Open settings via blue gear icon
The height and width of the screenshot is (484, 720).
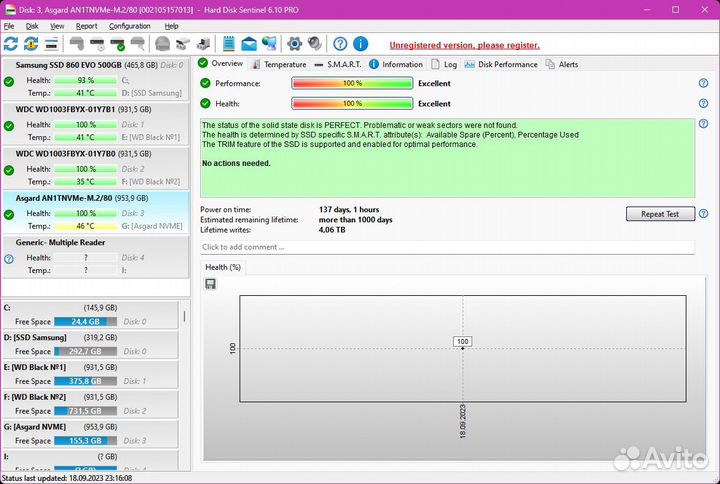[294, 44]
